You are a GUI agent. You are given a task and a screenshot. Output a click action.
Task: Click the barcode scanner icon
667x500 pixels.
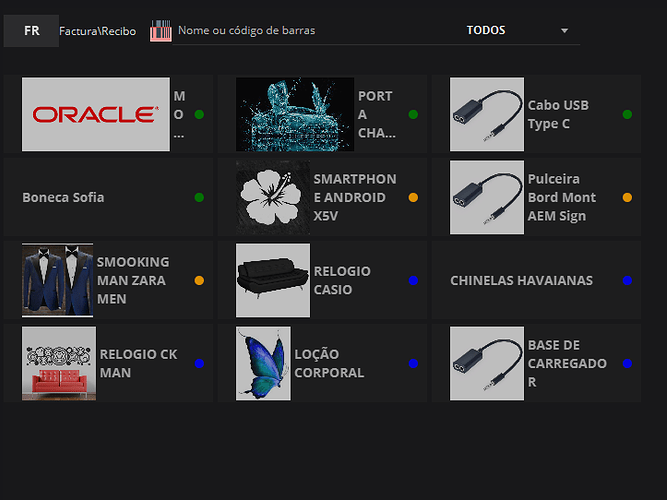(x=161, y=31)
